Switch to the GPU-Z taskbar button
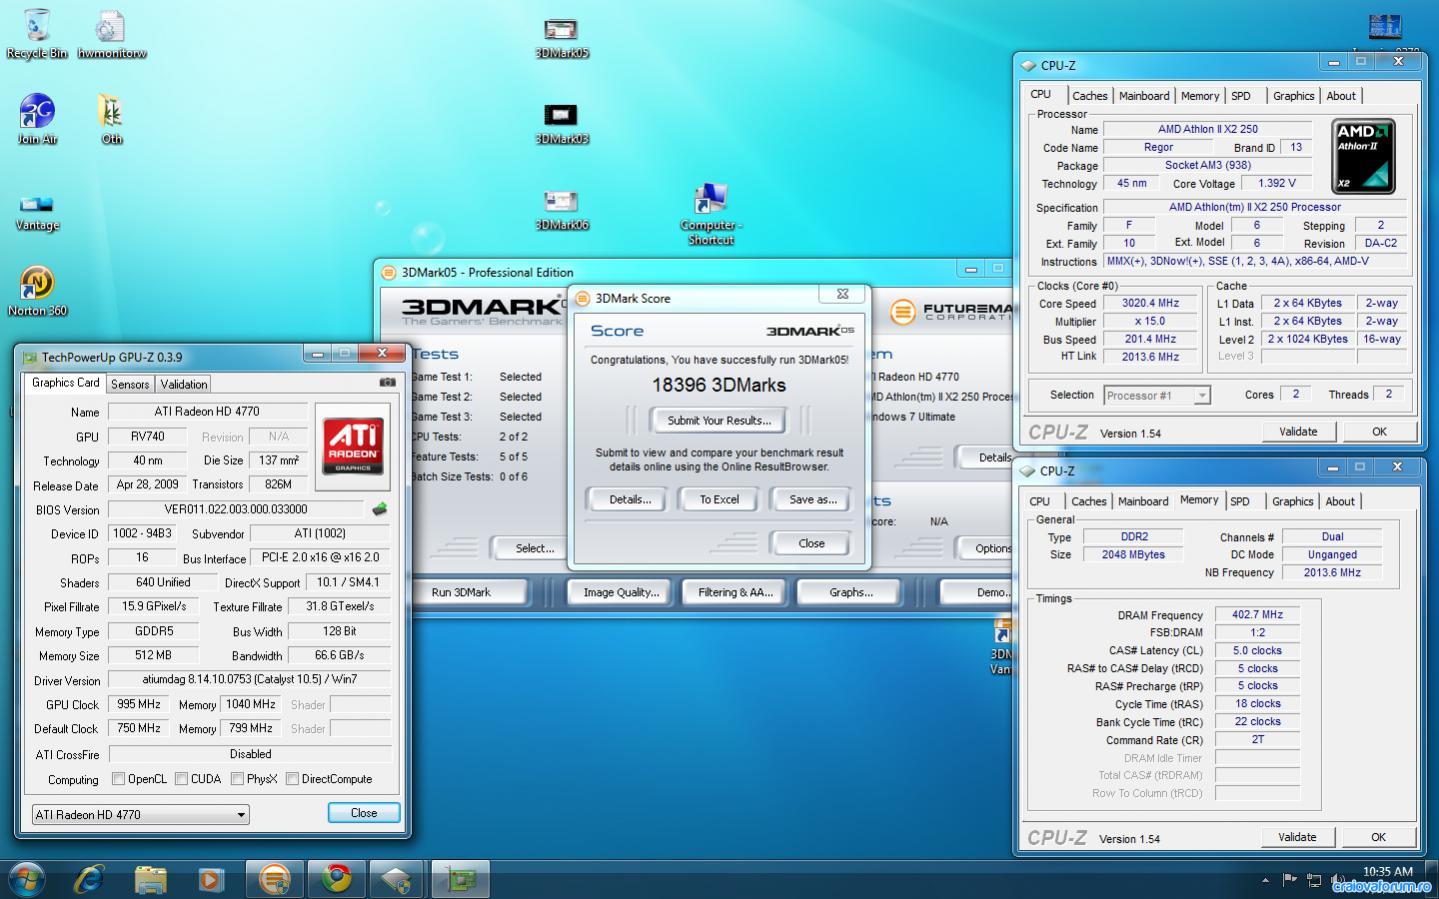The image size is (1439, 899). click(460, 879)
